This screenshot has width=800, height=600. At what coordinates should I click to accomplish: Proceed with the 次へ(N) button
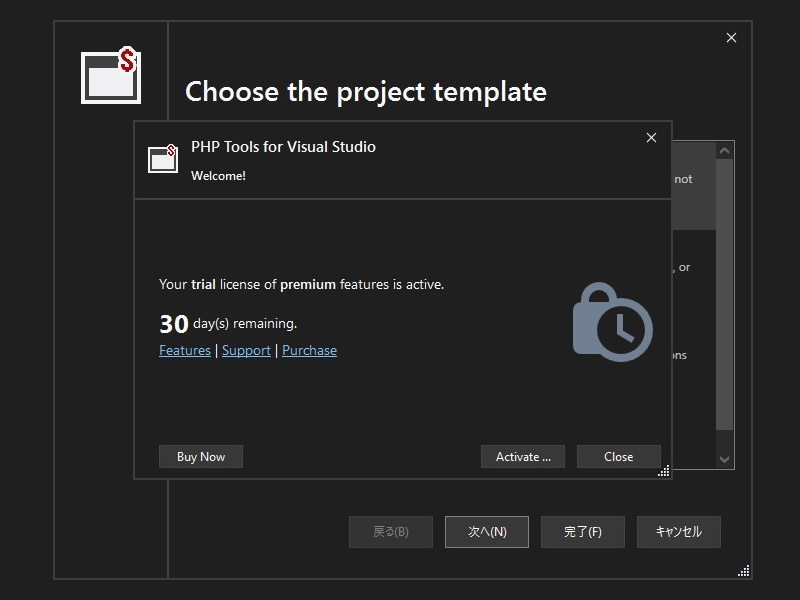coord(487,532)
